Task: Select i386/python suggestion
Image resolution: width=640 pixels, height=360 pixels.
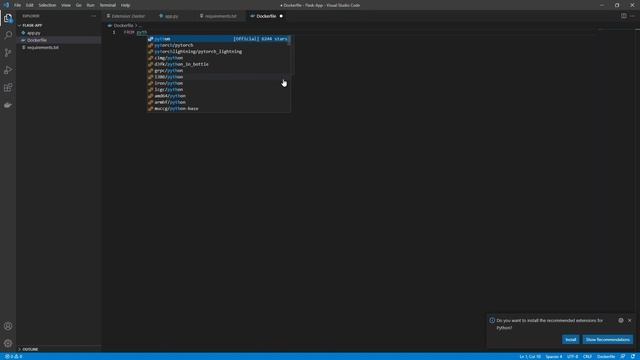Action: (218, 77)
